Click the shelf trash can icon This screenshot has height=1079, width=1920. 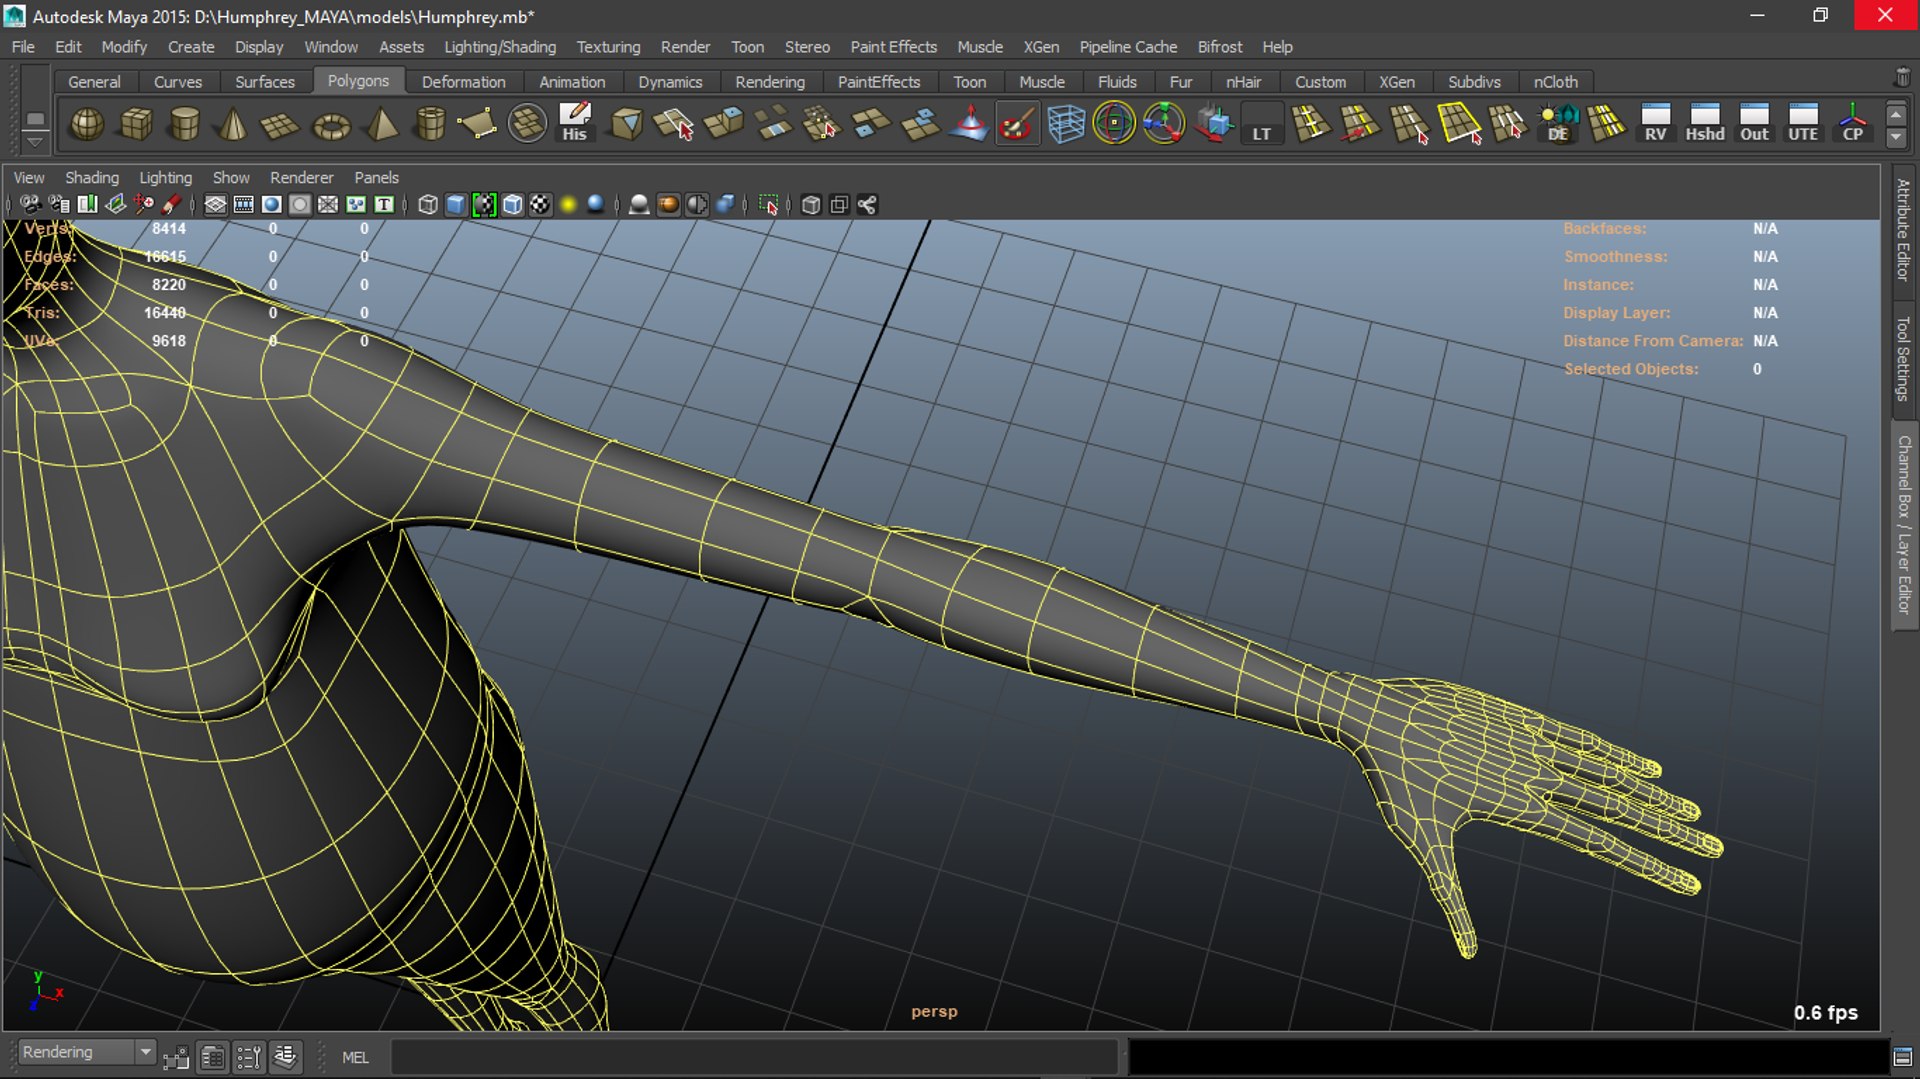[1902, 77]
